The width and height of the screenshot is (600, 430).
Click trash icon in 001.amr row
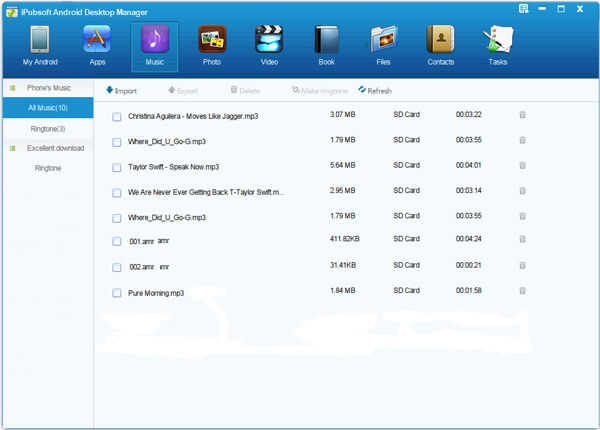click(522, 239)
